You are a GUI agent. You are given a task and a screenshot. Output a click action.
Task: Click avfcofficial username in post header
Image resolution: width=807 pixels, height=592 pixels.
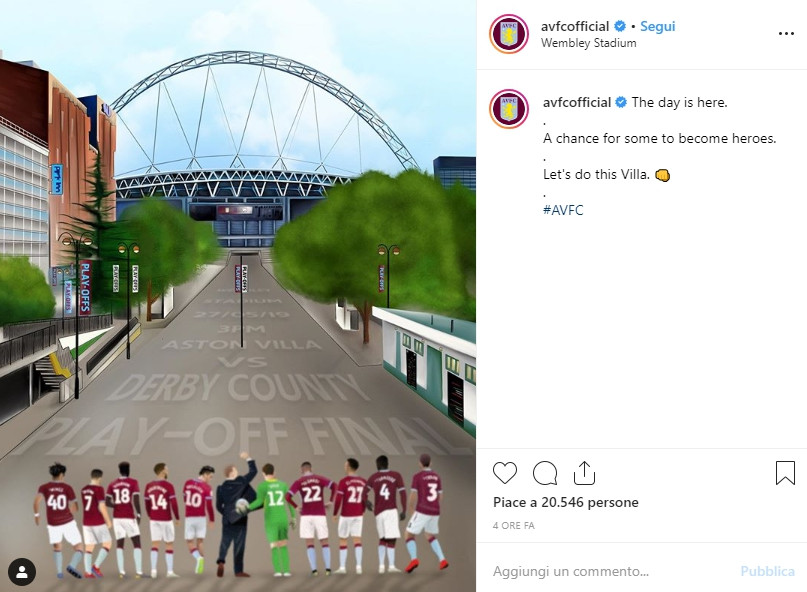[x=575, y=27]
